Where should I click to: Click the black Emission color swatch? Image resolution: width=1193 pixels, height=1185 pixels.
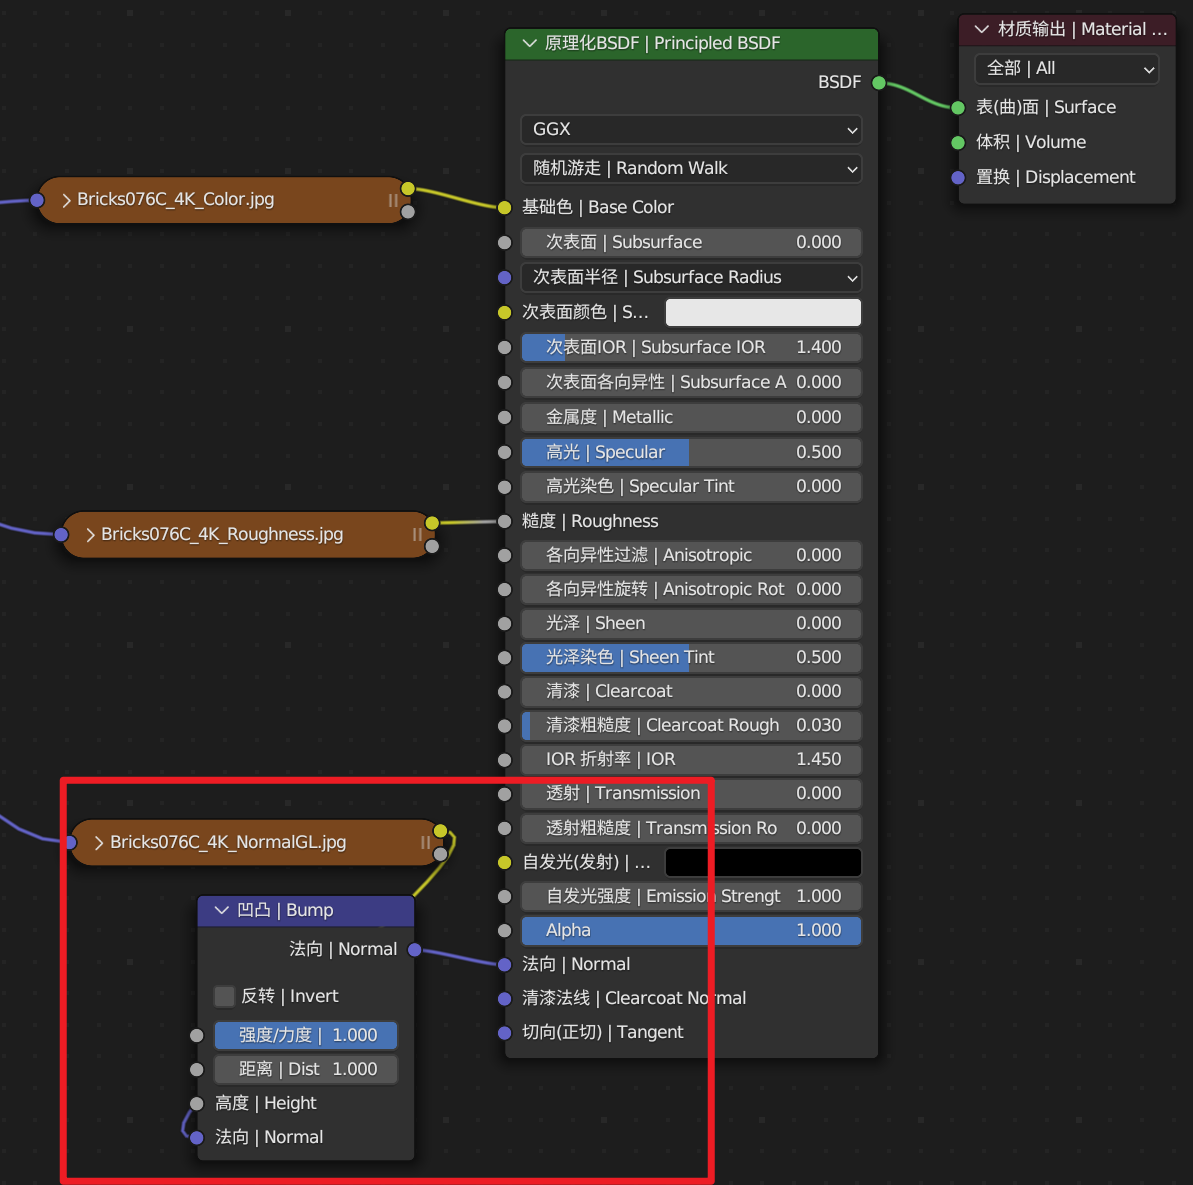tap(763, 862)
